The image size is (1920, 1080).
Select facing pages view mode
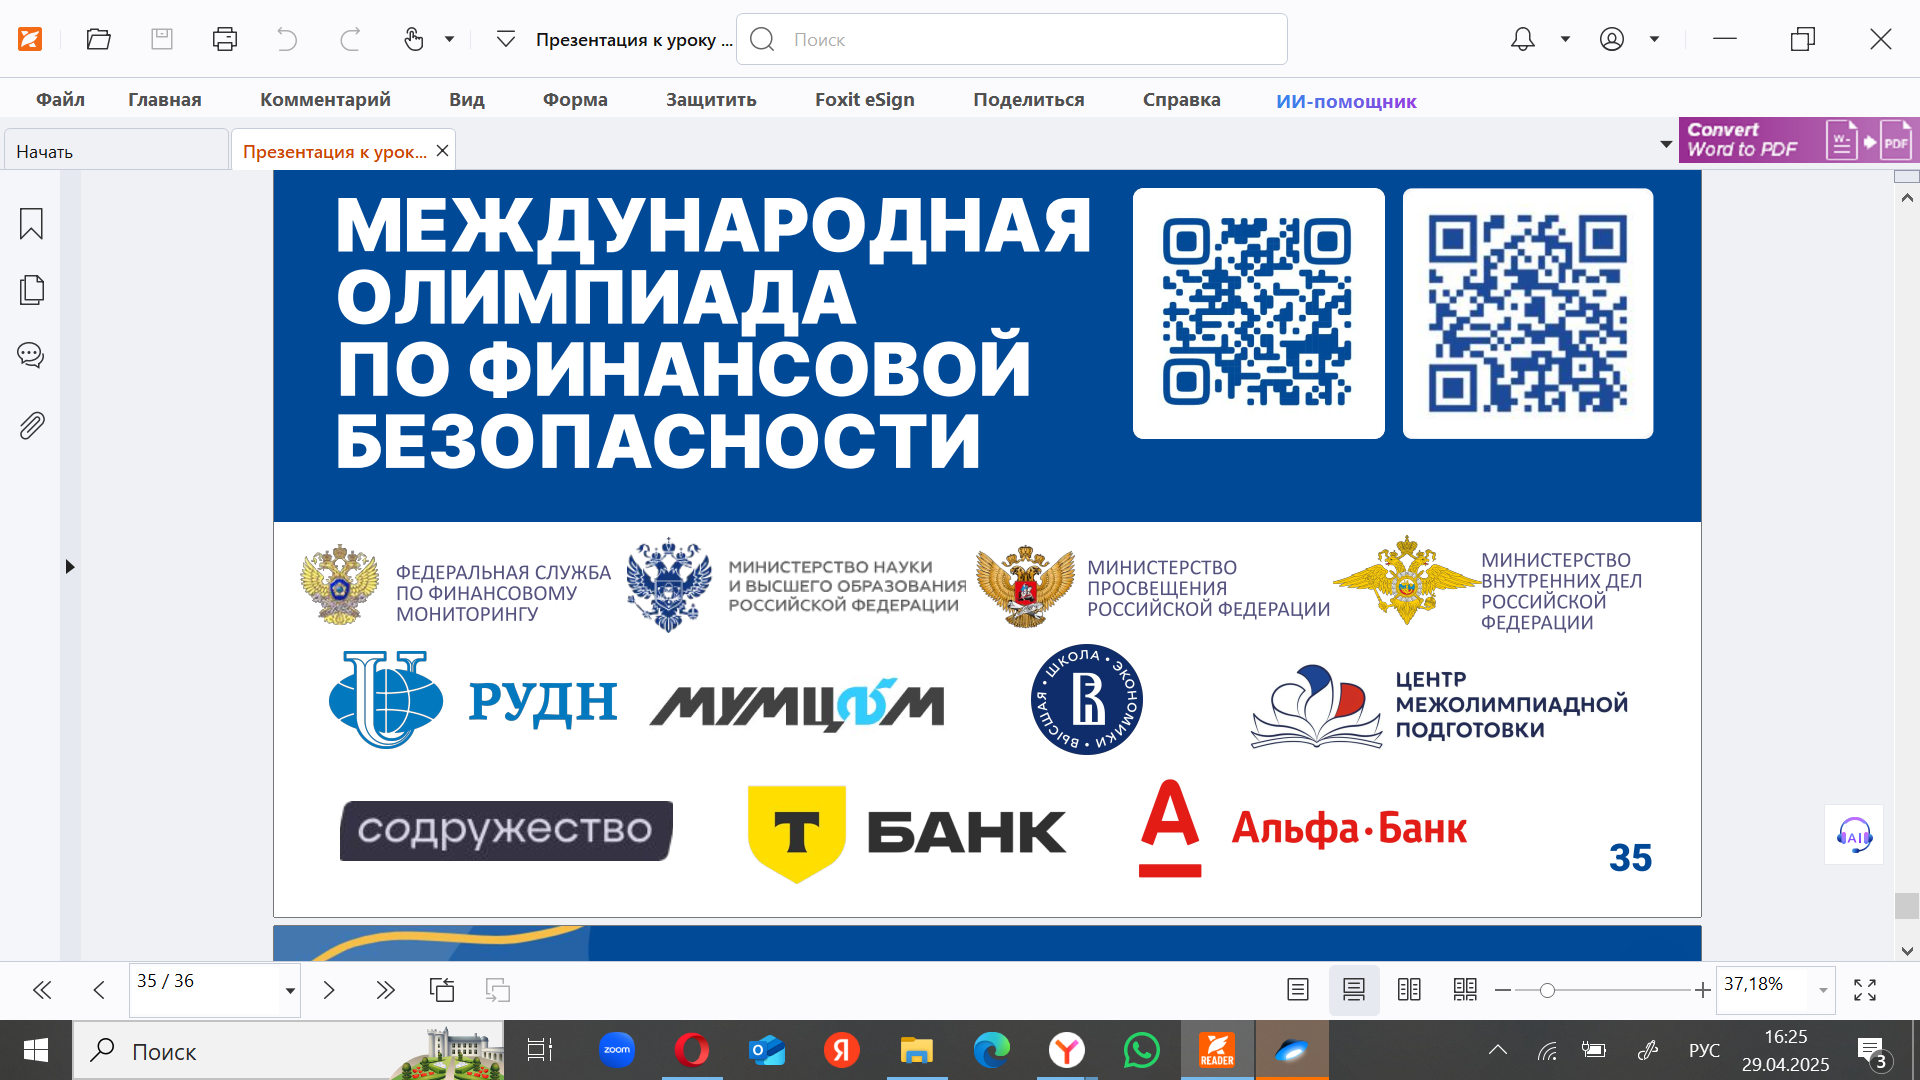(x=1409, y=990)
